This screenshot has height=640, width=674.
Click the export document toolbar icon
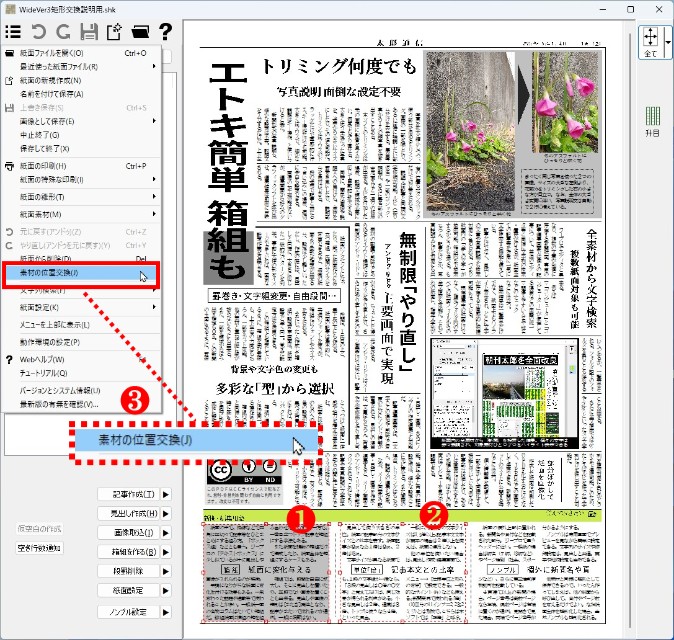pyautogui.click(x=114, y=32)
